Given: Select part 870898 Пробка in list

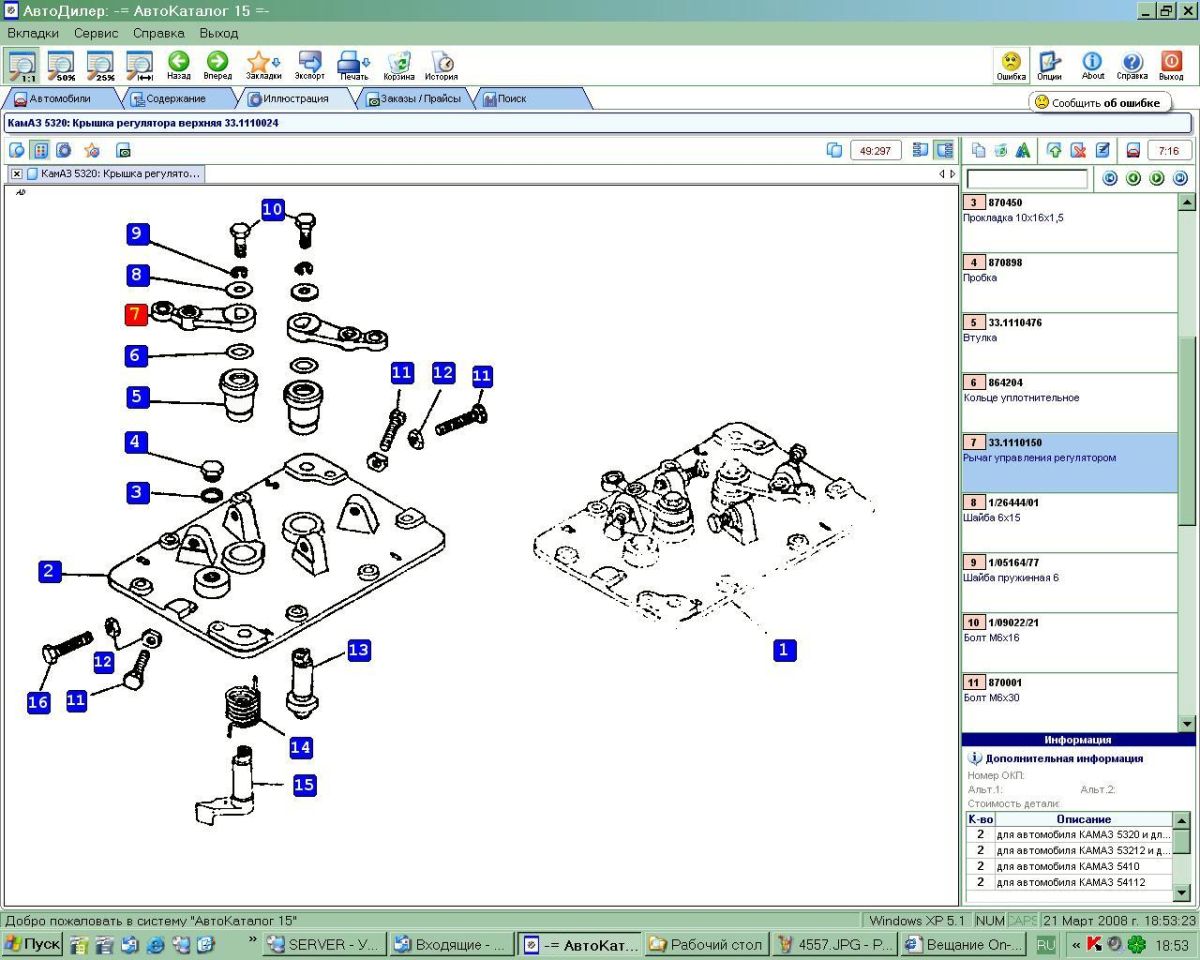Looking at the screenshot, I should tap(1069, 282).
